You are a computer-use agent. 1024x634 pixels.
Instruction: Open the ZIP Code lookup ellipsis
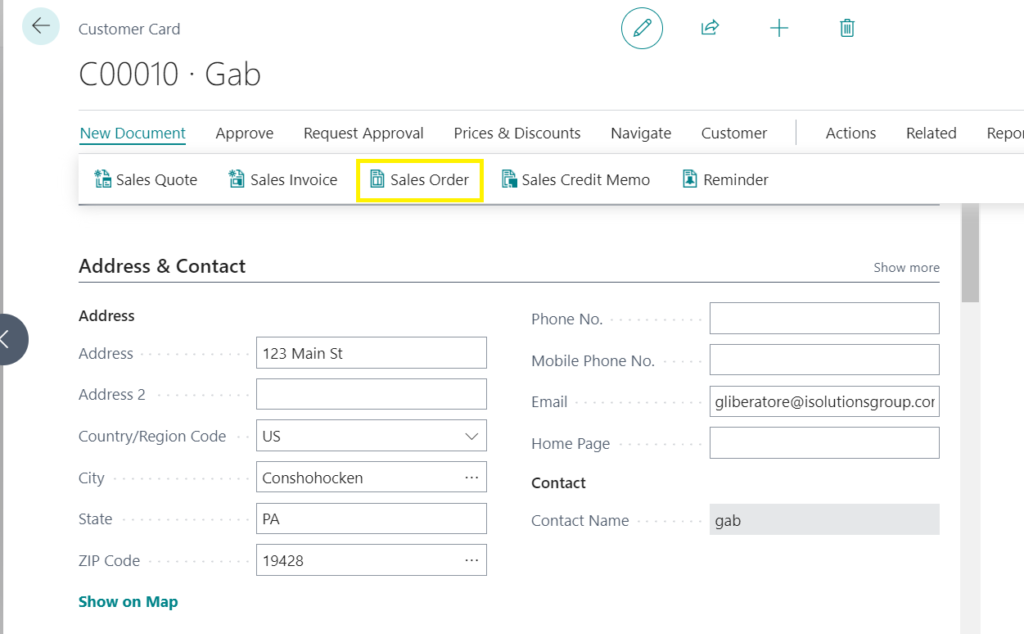[471, 561]
